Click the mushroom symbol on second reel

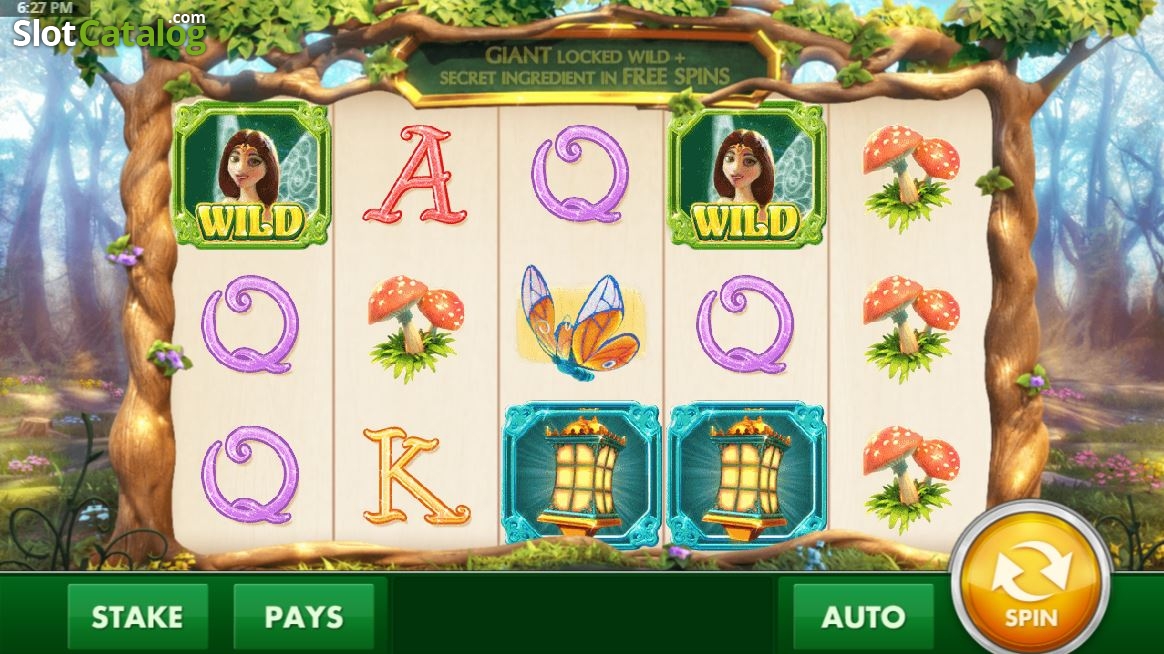416,327
